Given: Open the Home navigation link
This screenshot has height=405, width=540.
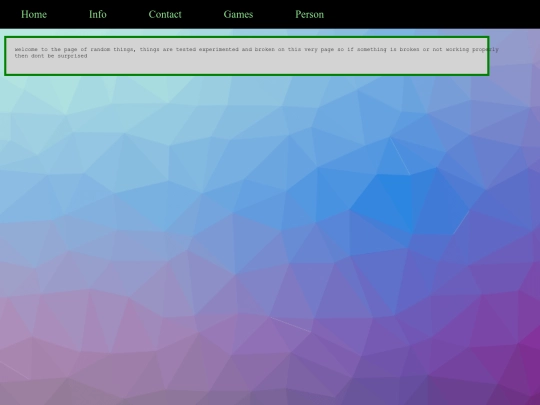Looking at the screenshot, I should (x=34, y=14).
